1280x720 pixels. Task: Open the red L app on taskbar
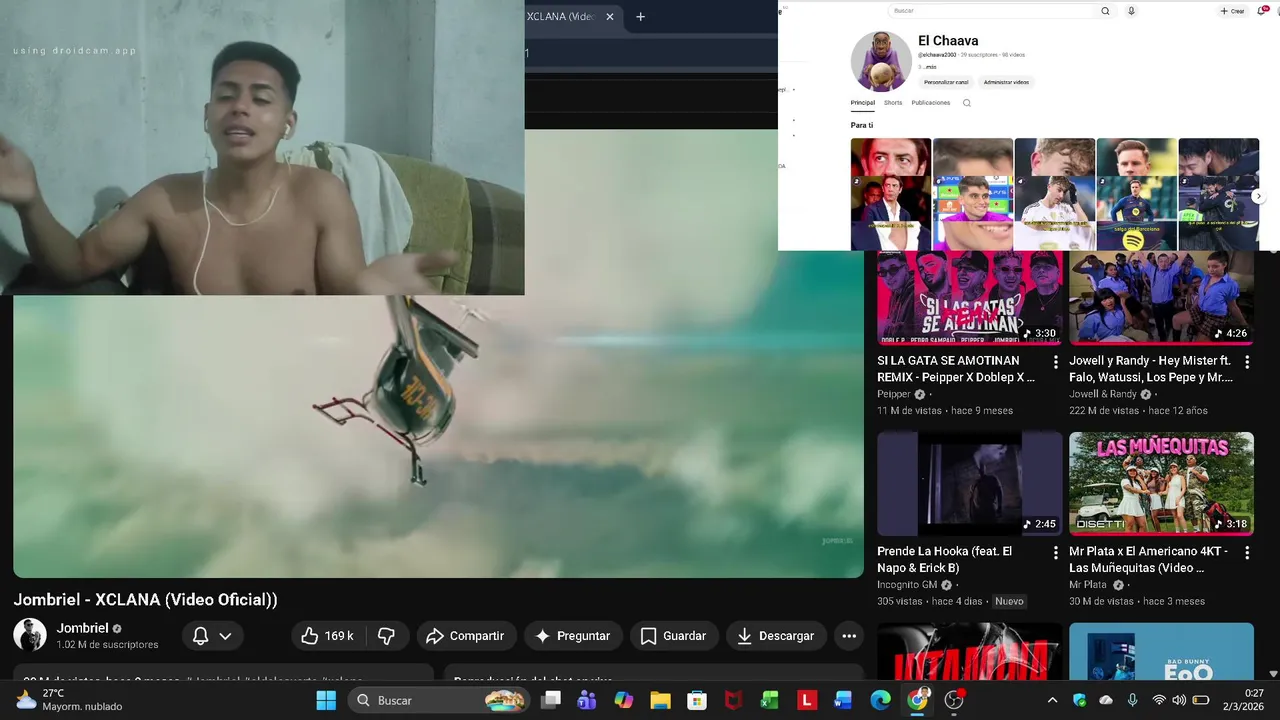click(807, 700)
